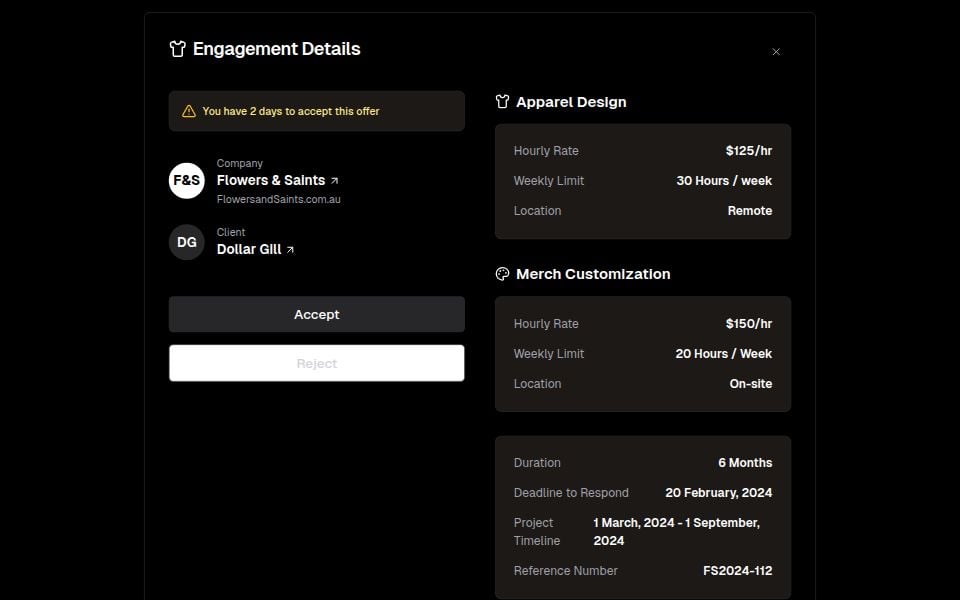Open the arrow icon next to Flowers & Saints

334,181
